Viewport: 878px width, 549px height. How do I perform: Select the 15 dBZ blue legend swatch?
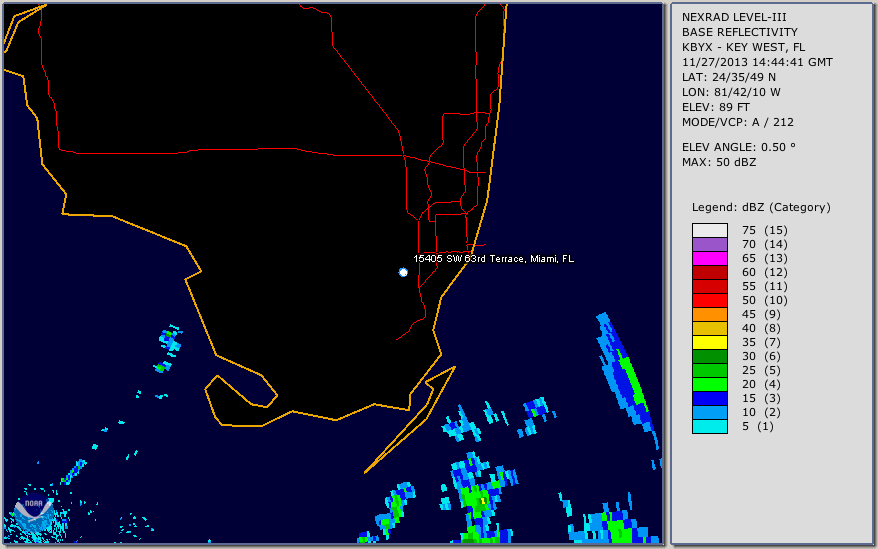pyautogui.click(x=709, y=398)
